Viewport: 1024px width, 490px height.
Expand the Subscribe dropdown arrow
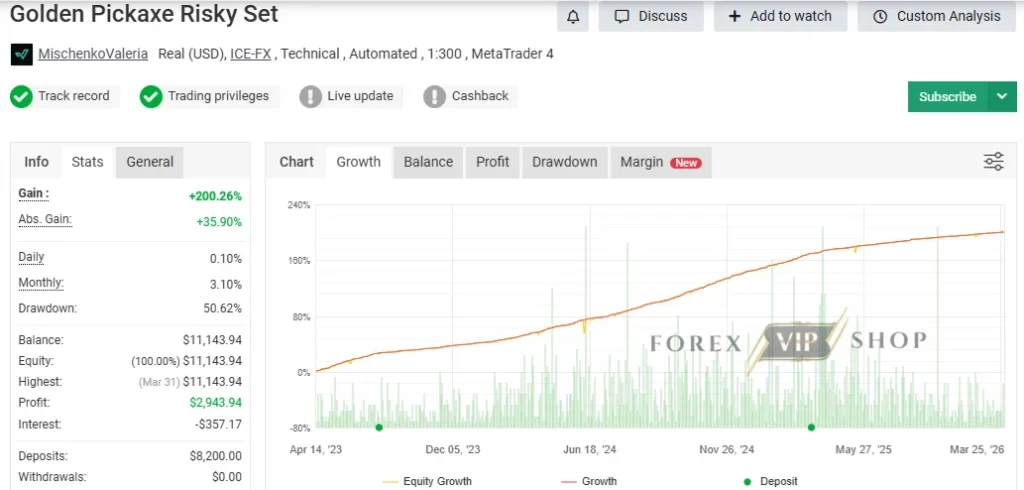(1002, 97)
